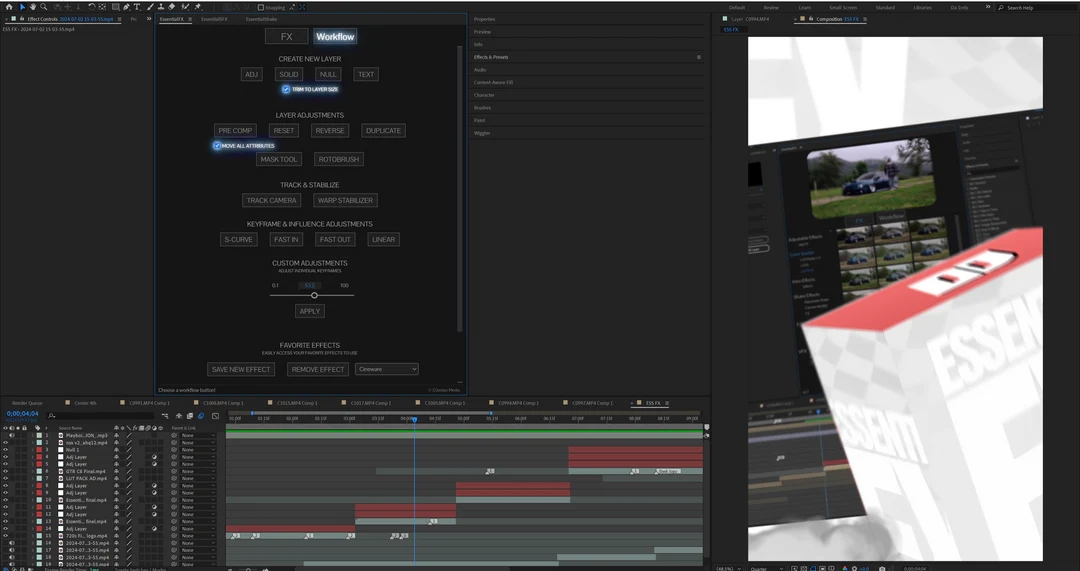
Task: Select the Rotation tool
Action: (91, 7)
